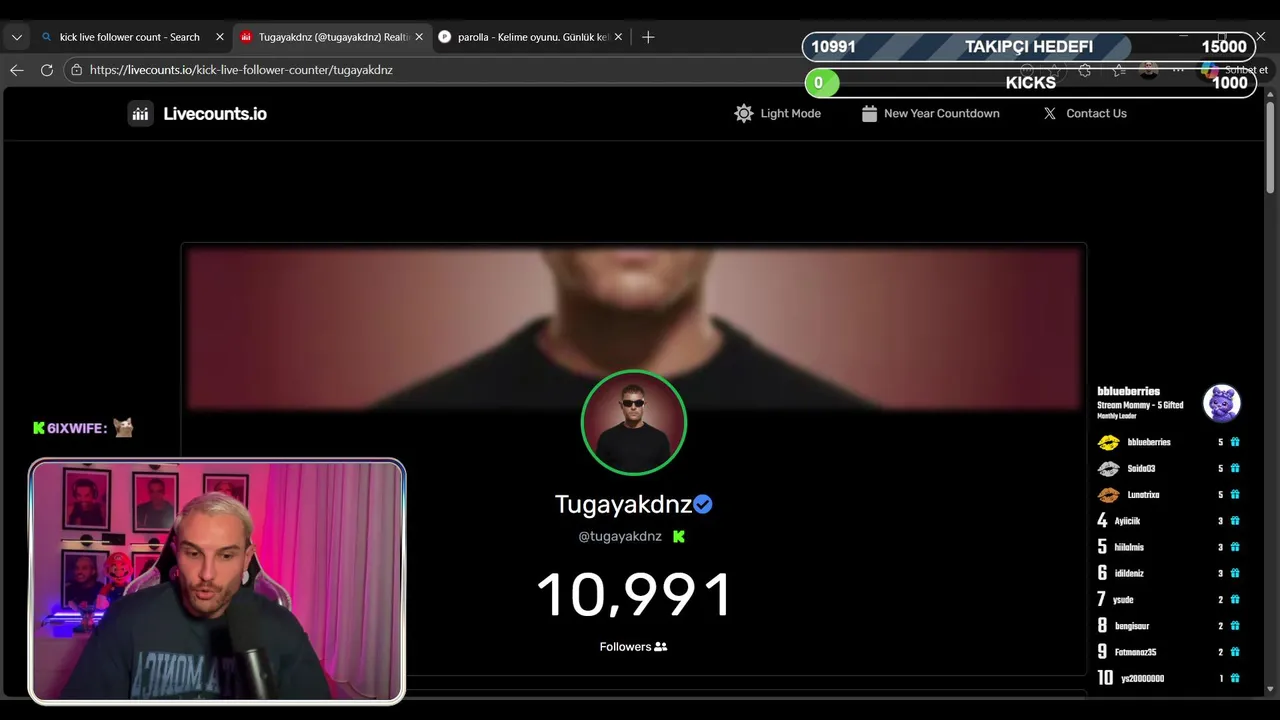Open the browser profile avatar menu

click(x=1148, y=70)
